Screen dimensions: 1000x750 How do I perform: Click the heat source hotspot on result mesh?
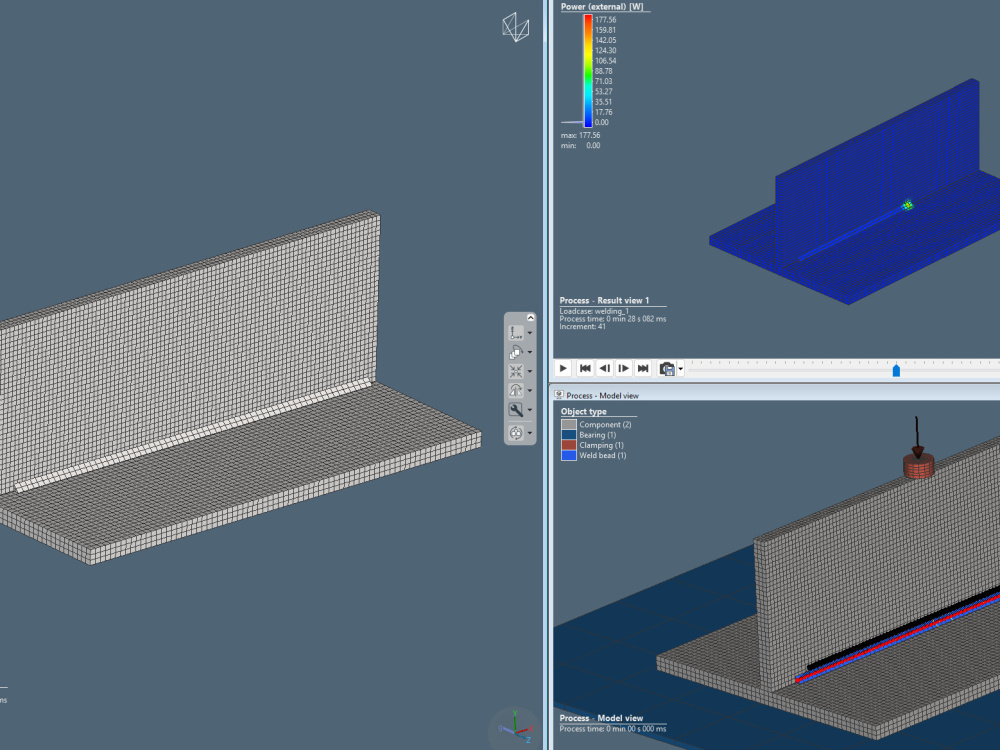(907, 205)
